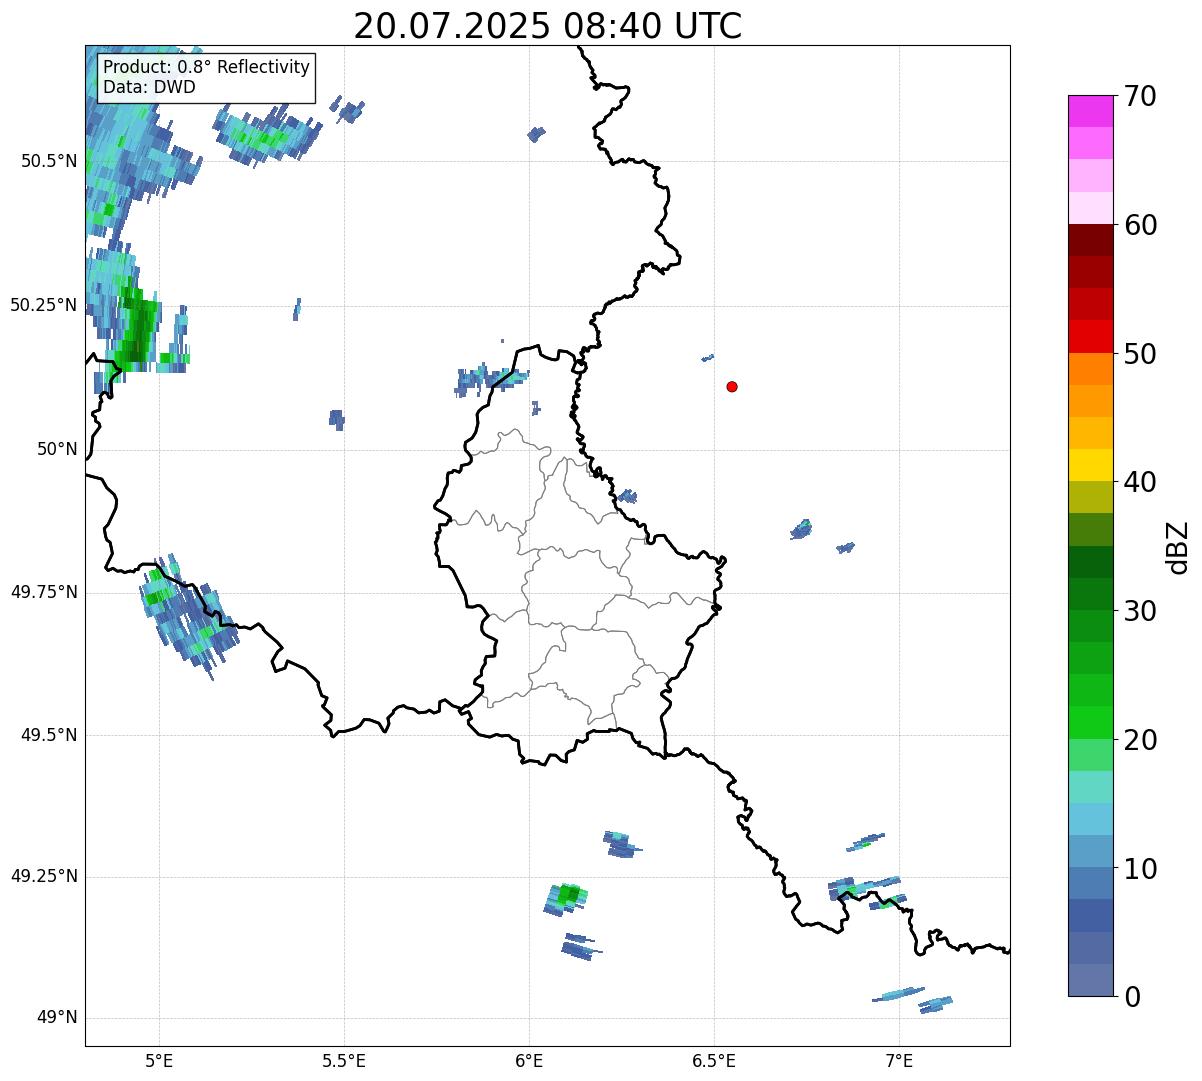Click the orange colorbar swatch just below 50
The image size is (1202, 1081).
coord(1091,369)
